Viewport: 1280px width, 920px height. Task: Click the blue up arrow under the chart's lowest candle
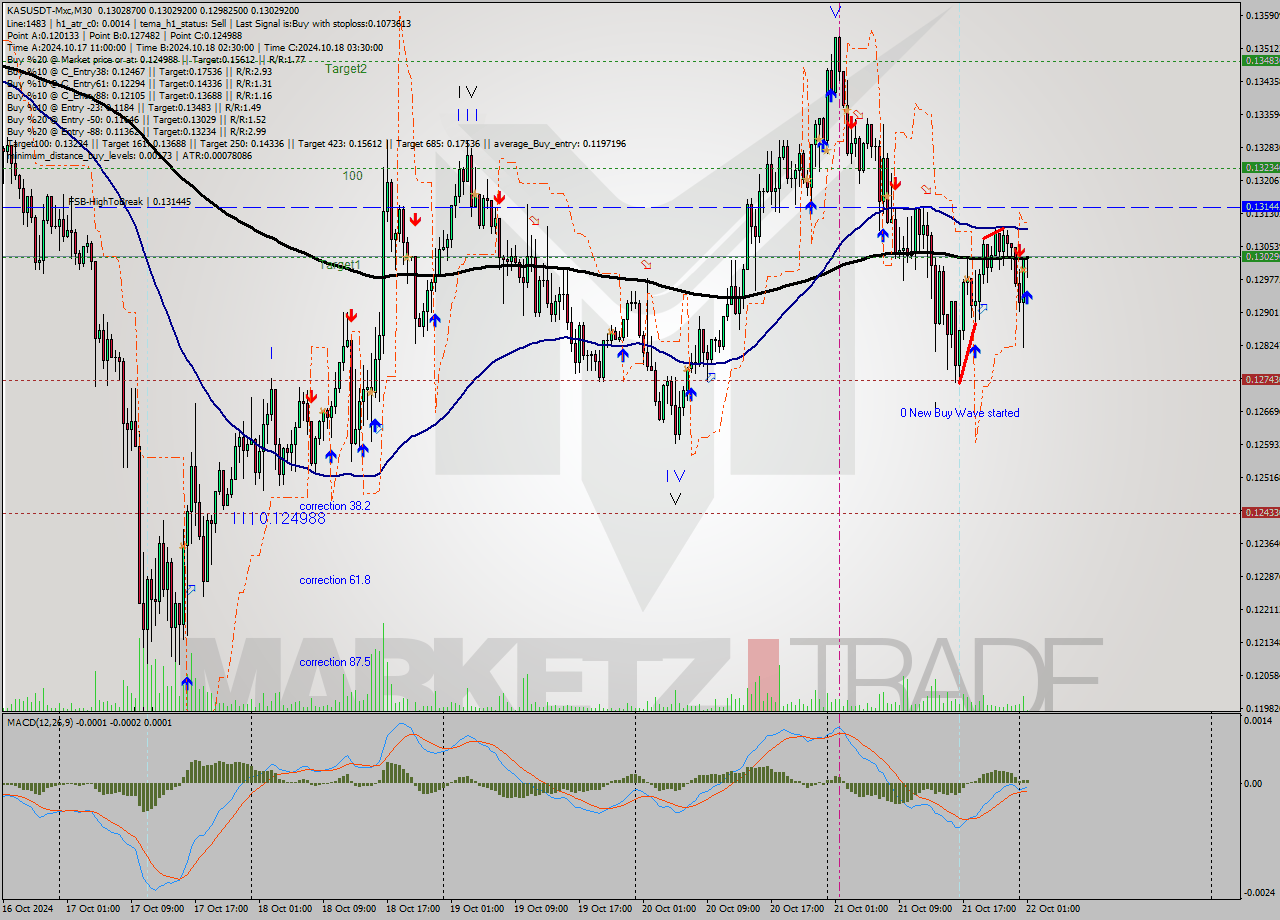coord(187,682)
